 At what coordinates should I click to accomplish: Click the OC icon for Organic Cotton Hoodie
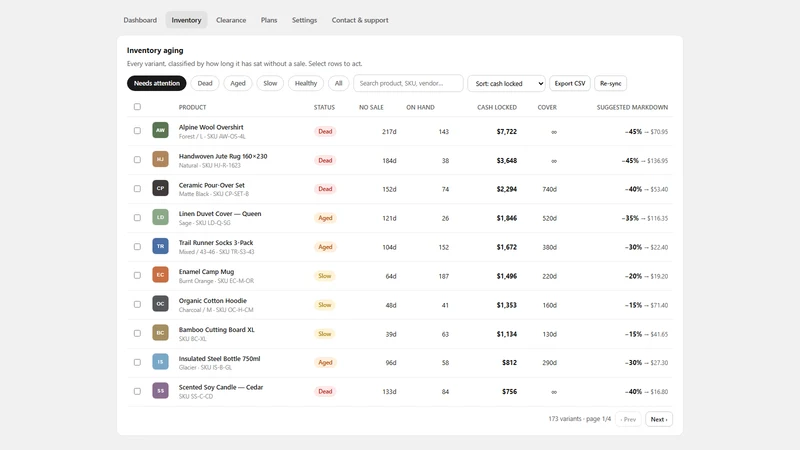[160, 304]
